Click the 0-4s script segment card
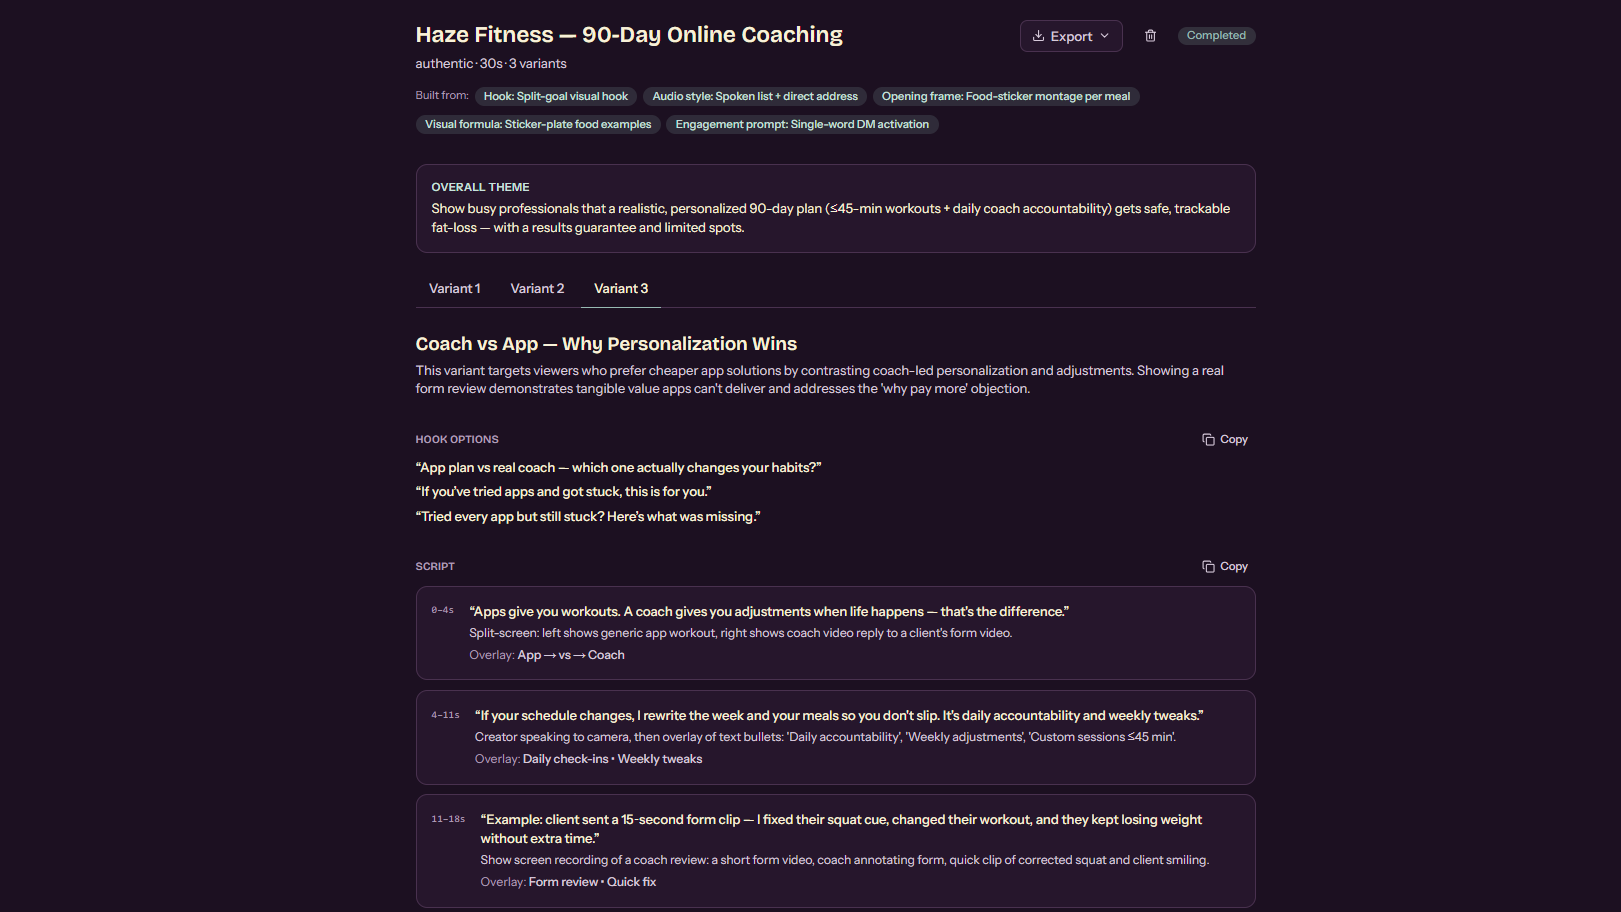Viewport: 1621px width, 912px height. (835, 633)
